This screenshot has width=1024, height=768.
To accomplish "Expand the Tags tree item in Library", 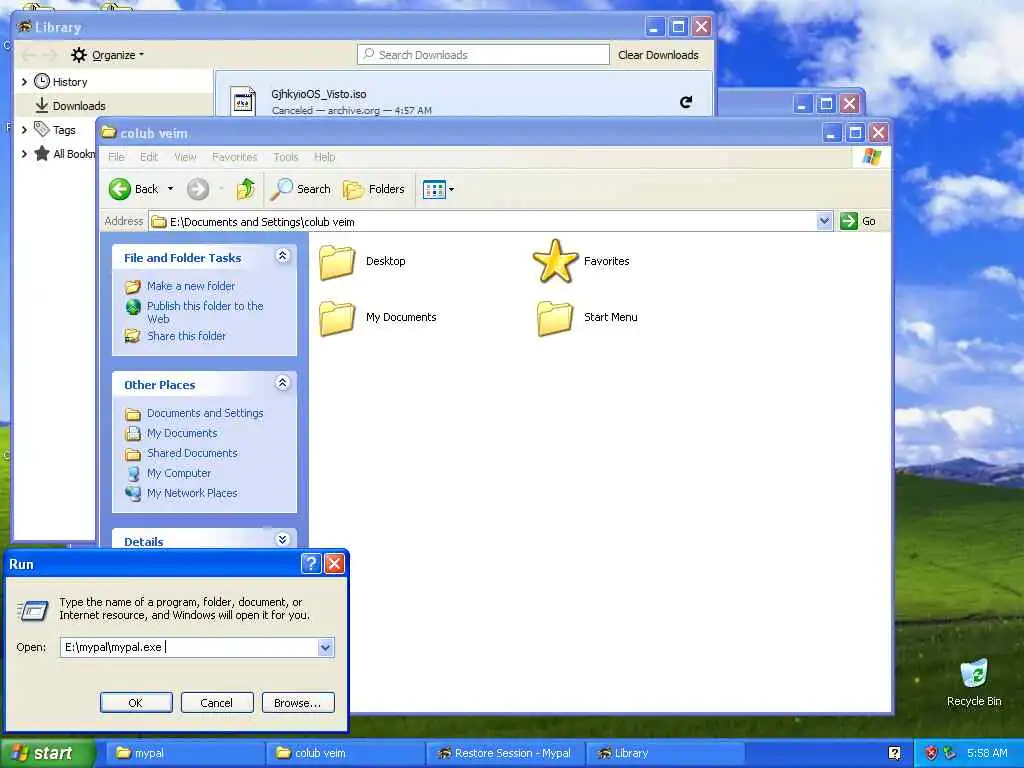I will click(25, 130).
